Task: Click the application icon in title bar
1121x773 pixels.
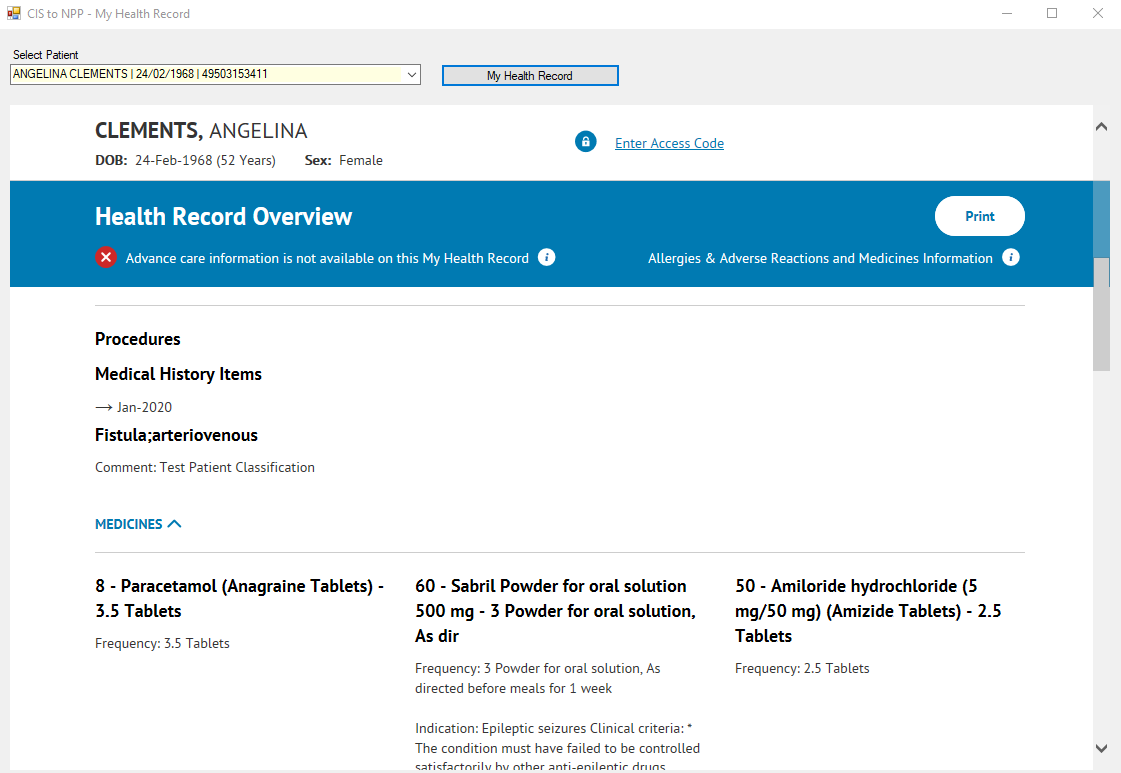Action: click(x=14, y=14)
